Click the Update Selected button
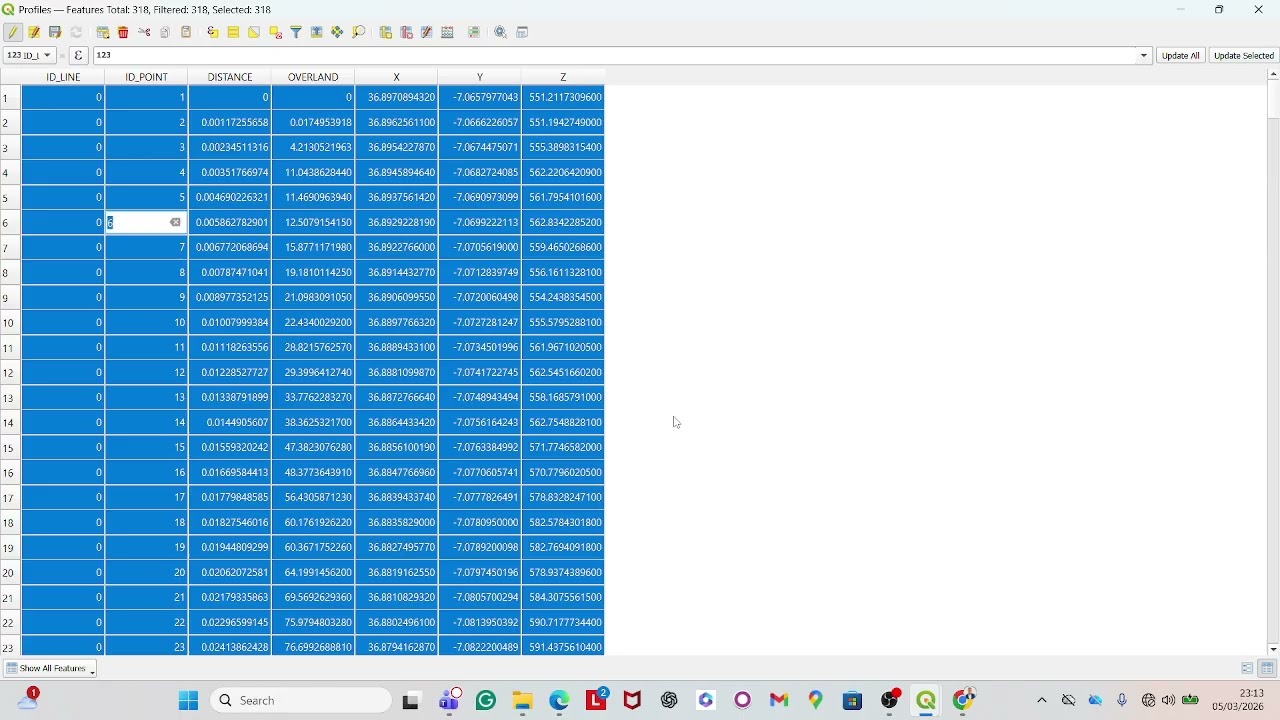1280x720 pixels. (x=1244, y=55)
